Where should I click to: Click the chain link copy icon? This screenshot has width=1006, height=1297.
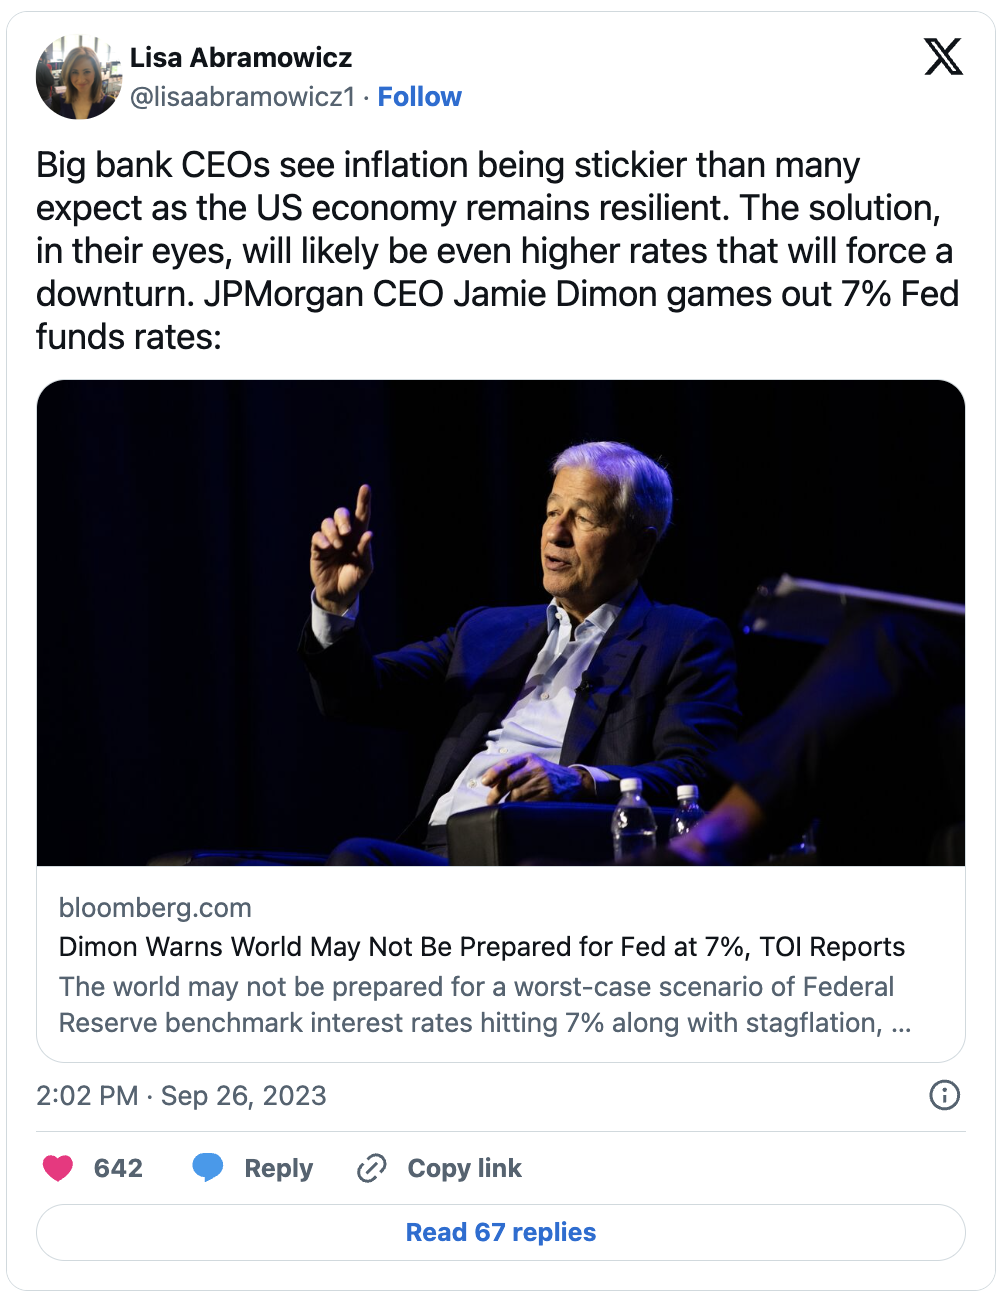click(372, 1168)
